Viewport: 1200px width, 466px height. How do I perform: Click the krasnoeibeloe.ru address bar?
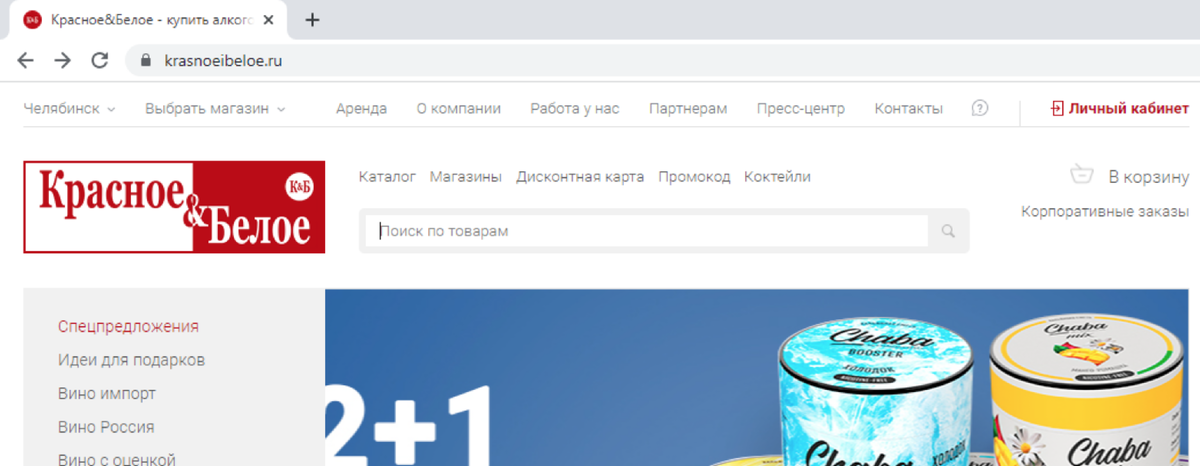pyautogui.click(x=660, y=60)
